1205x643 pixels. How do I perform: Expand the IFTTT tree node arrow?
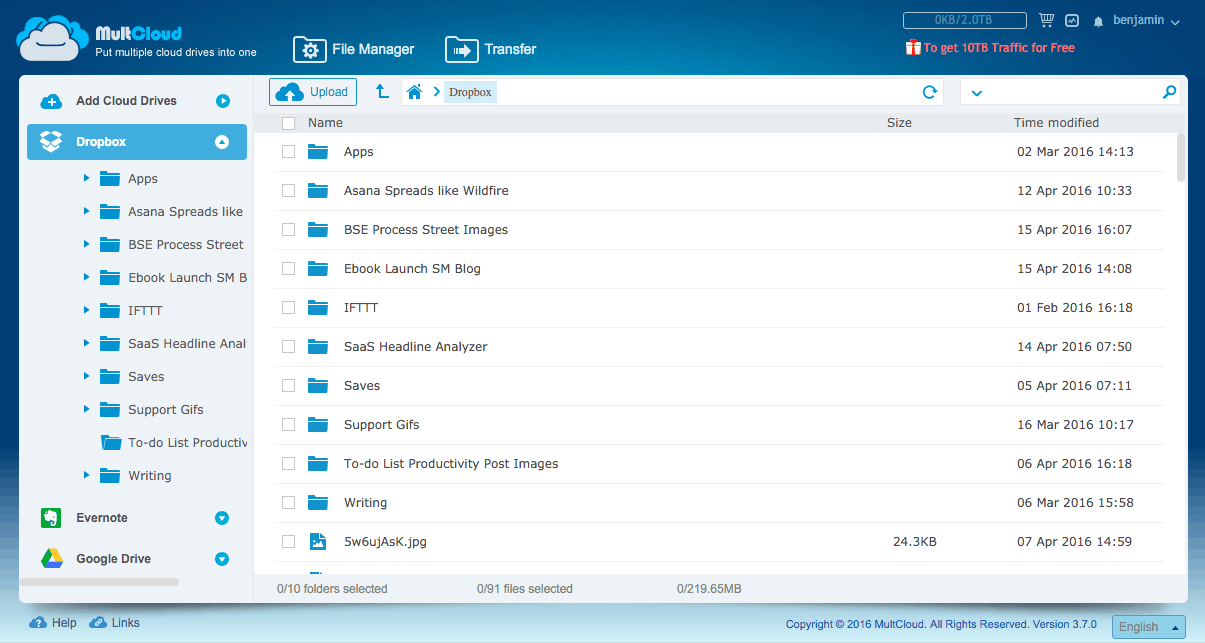click(x=87, y=310)
